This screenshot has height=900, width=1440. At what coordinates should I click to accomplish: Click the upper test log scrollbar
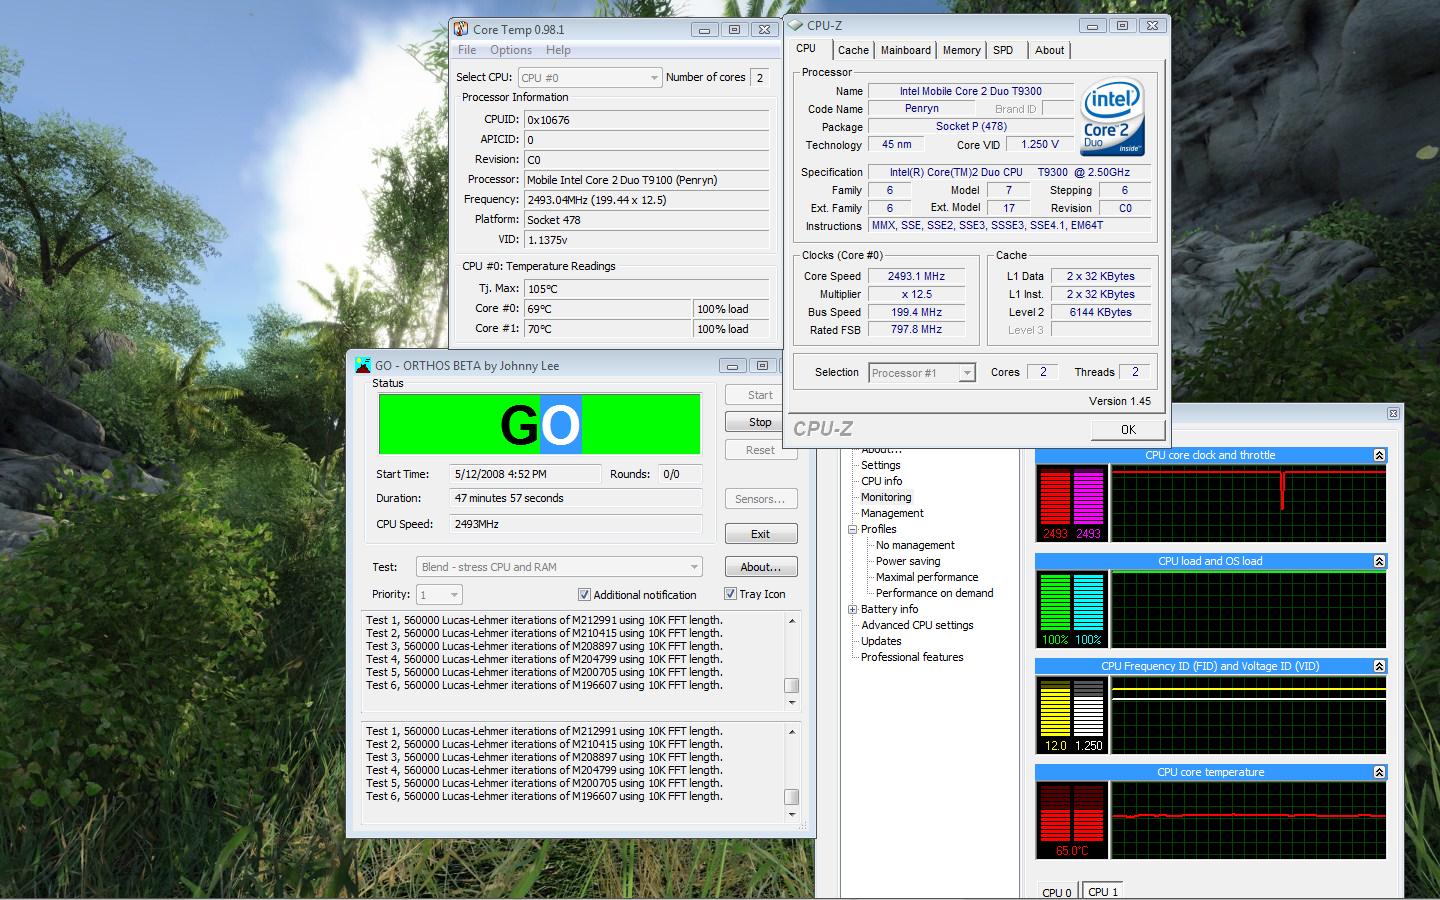(x=791, y=660)
